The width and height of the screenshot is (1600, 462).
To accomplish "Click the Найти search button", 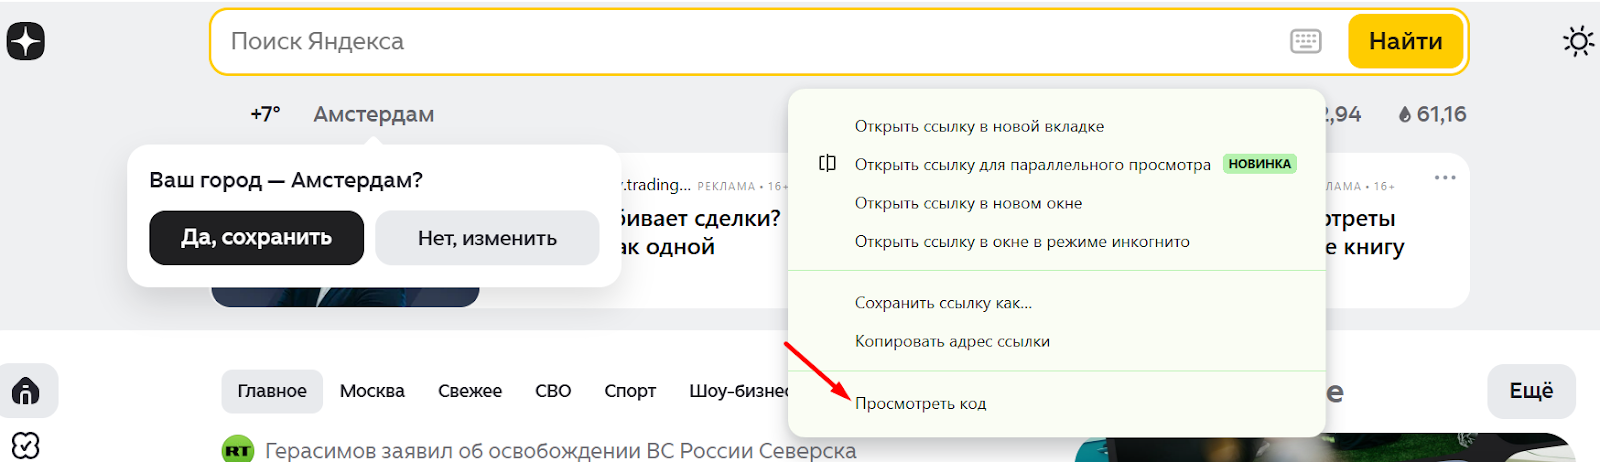I will click(1405, 41).
